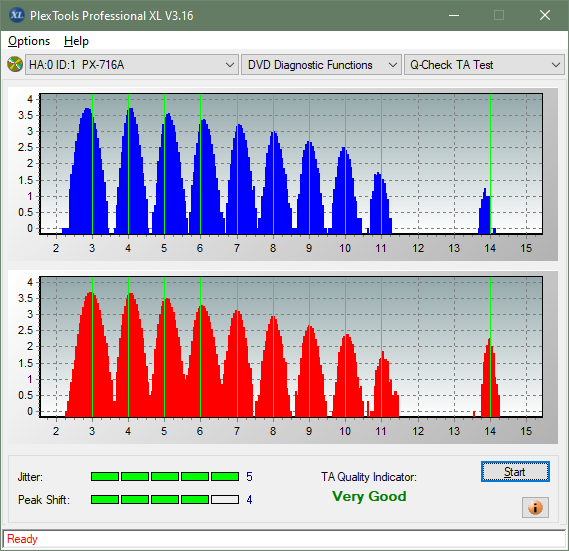The height and width of the screenshot is (551, 569).
Task: Click the Ready status bar text
Action: pos(22,539)
